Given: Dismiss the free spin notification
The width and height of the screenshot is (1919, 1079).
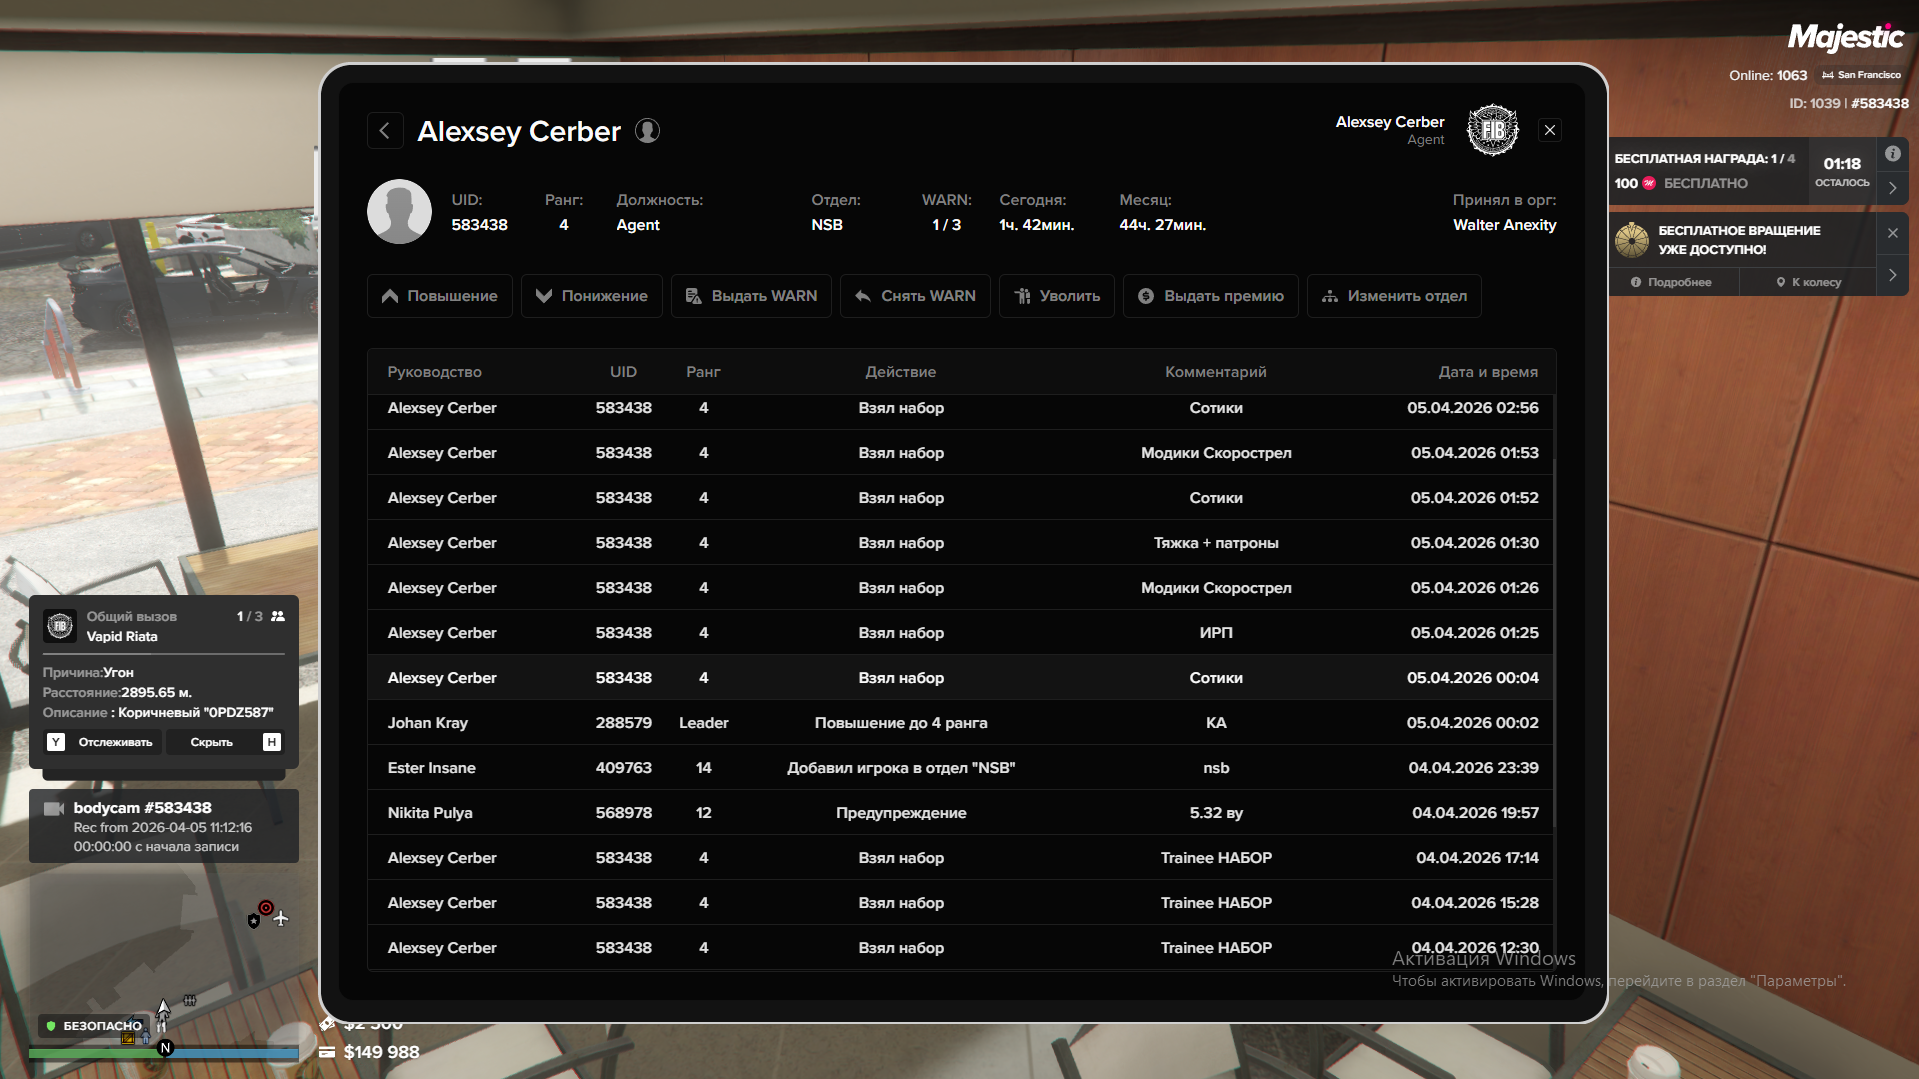Looking at the screenshot, I should point(1892,233).
